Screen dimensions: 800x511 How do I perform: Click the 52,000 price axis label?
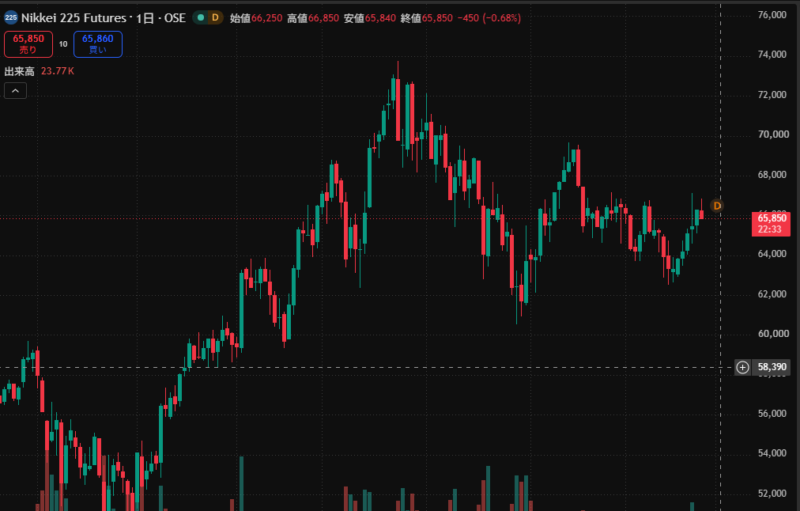(771, 493)
